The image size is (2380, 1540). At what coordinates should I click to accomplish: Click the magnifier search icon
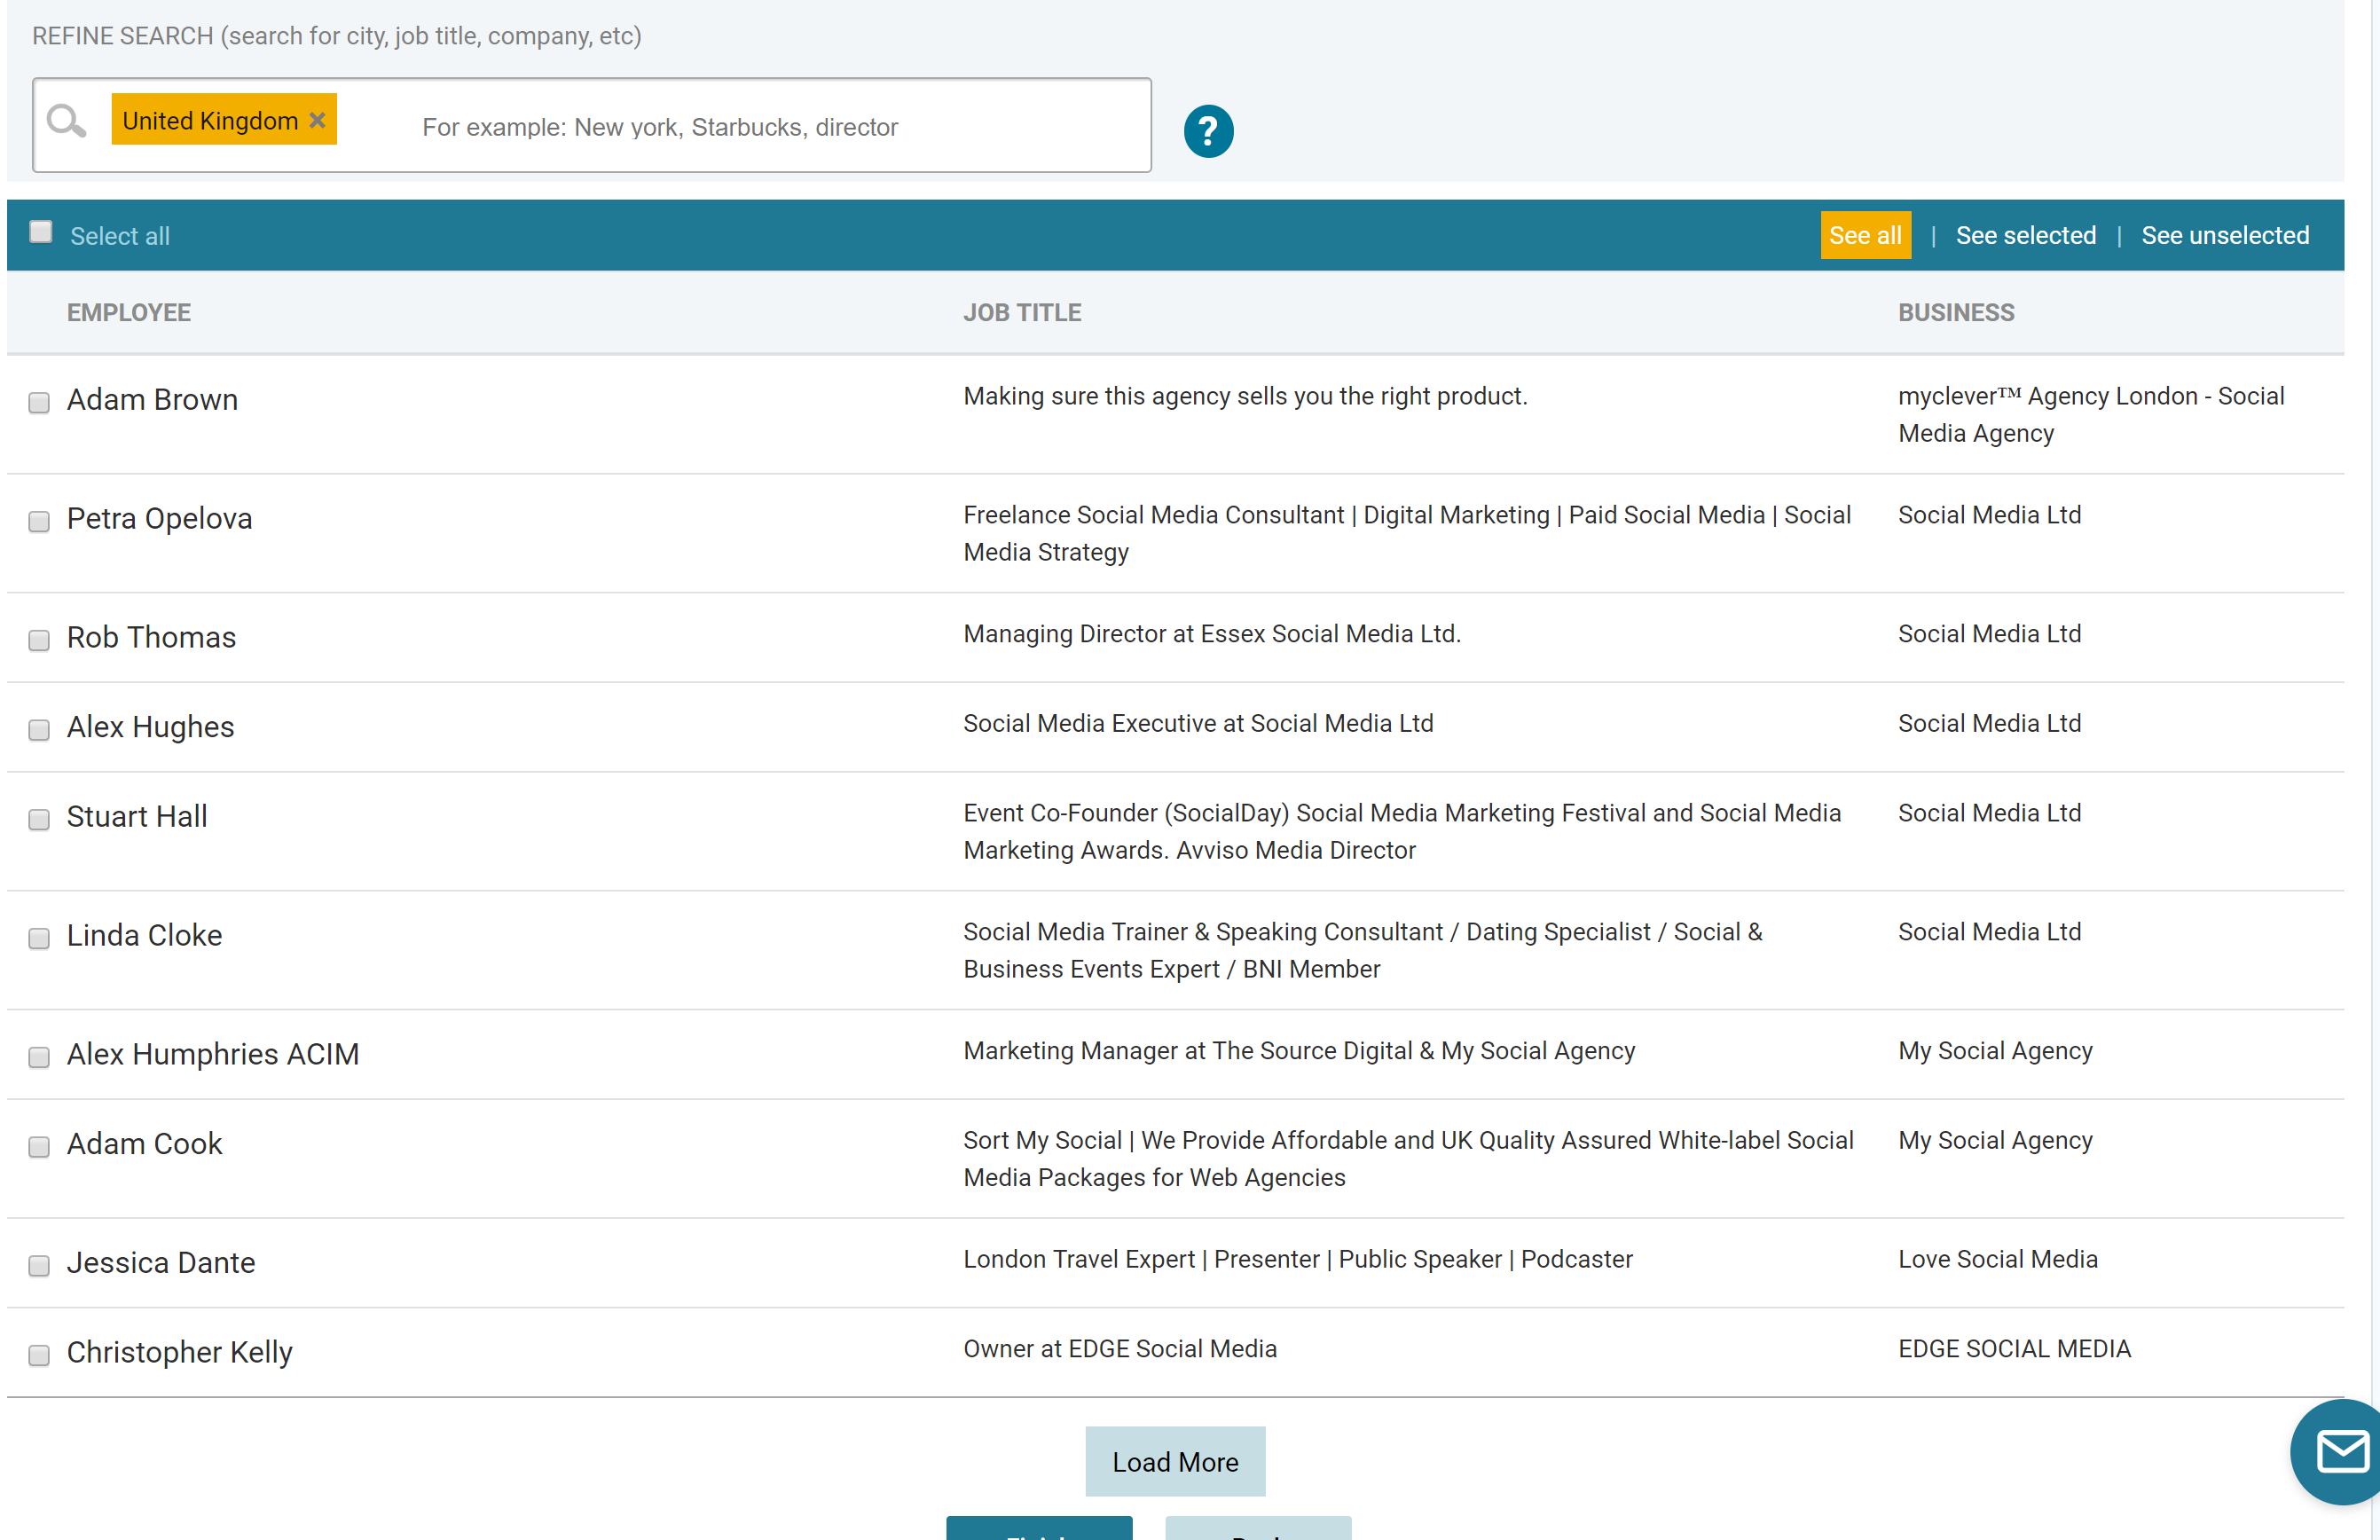(66, 122)
